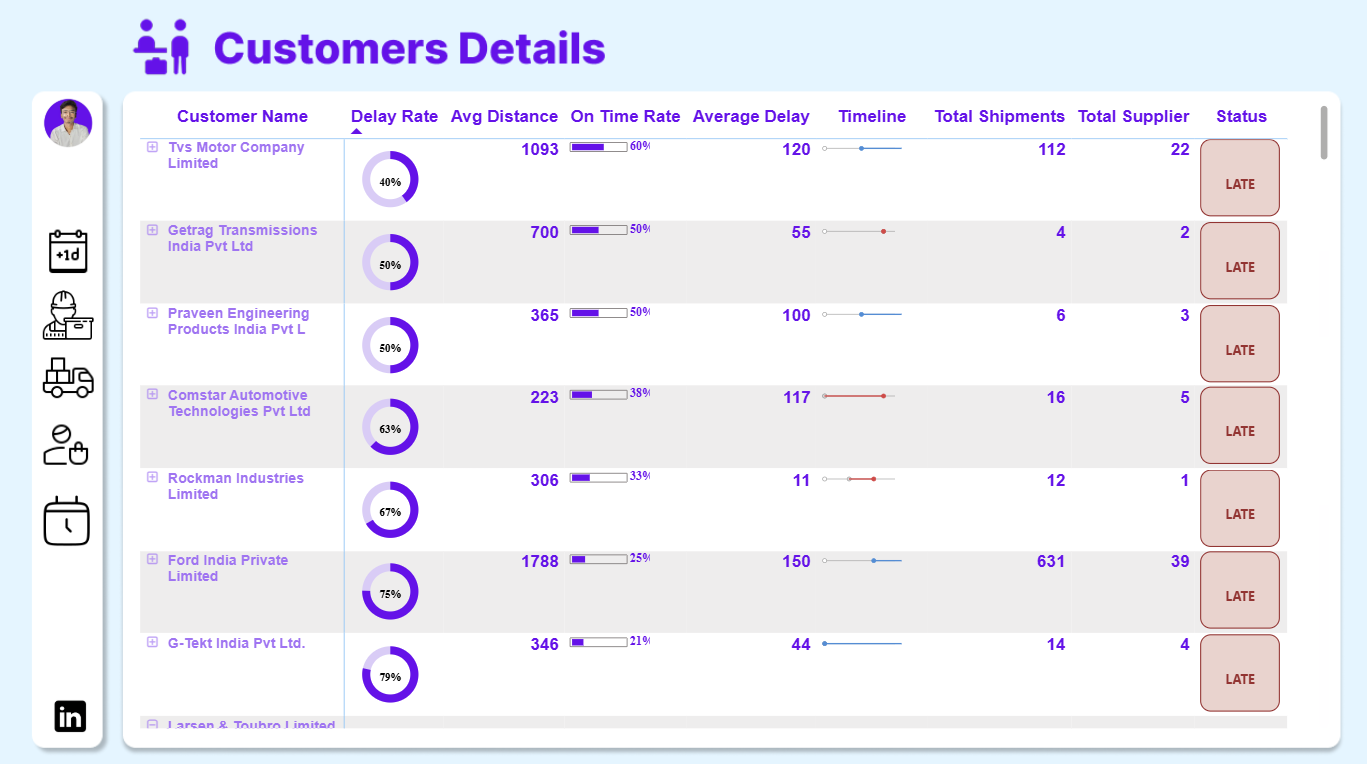The width and height of the screenshot is (1367, 764).
Task: Select the Tvs Motor Company Limited name
Action: point(236,155)
